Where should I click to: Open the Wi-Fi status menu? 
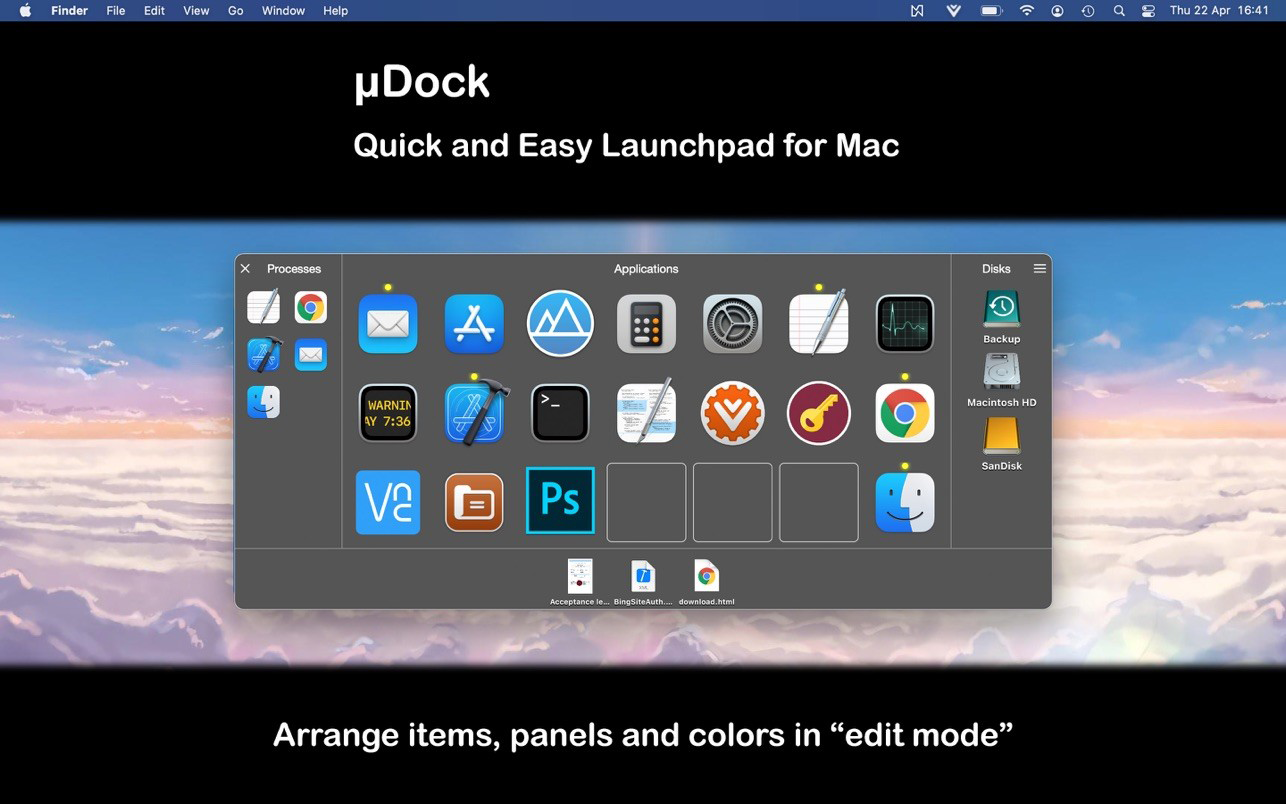coord(1026,11)
